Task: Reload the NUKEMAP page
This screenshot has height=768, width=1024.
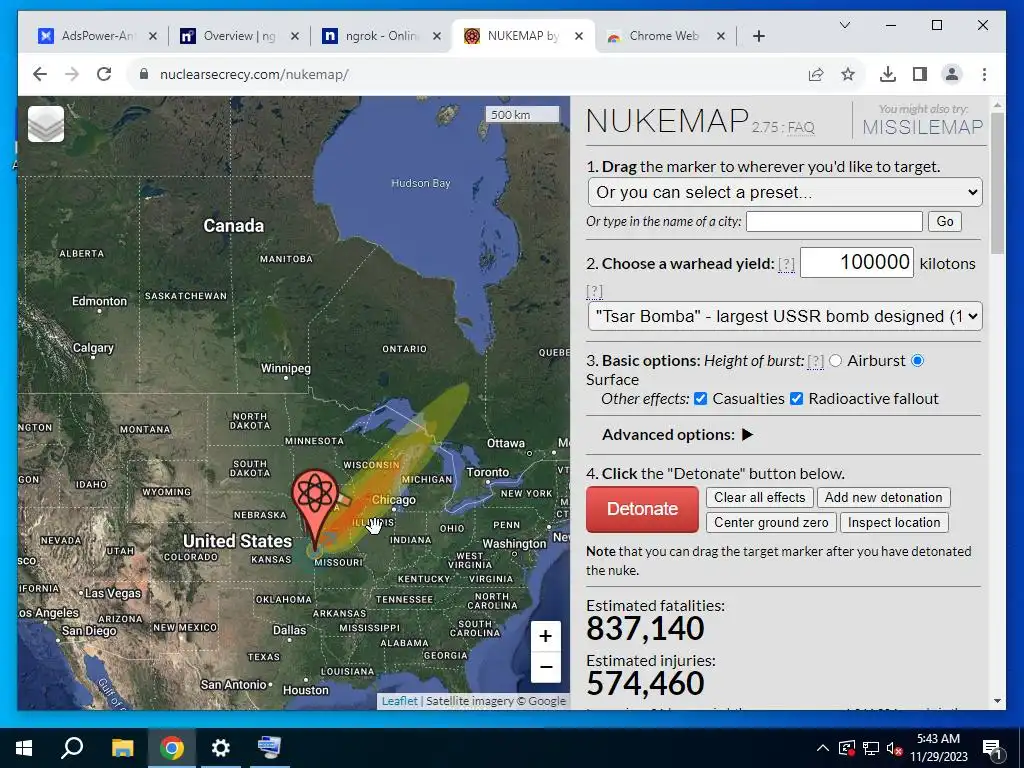Action: (x=104, y=74)
